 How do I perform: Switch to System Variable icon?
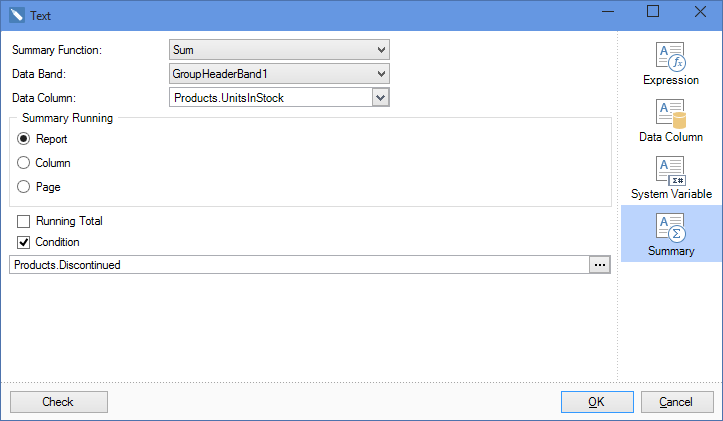(670, 171)
